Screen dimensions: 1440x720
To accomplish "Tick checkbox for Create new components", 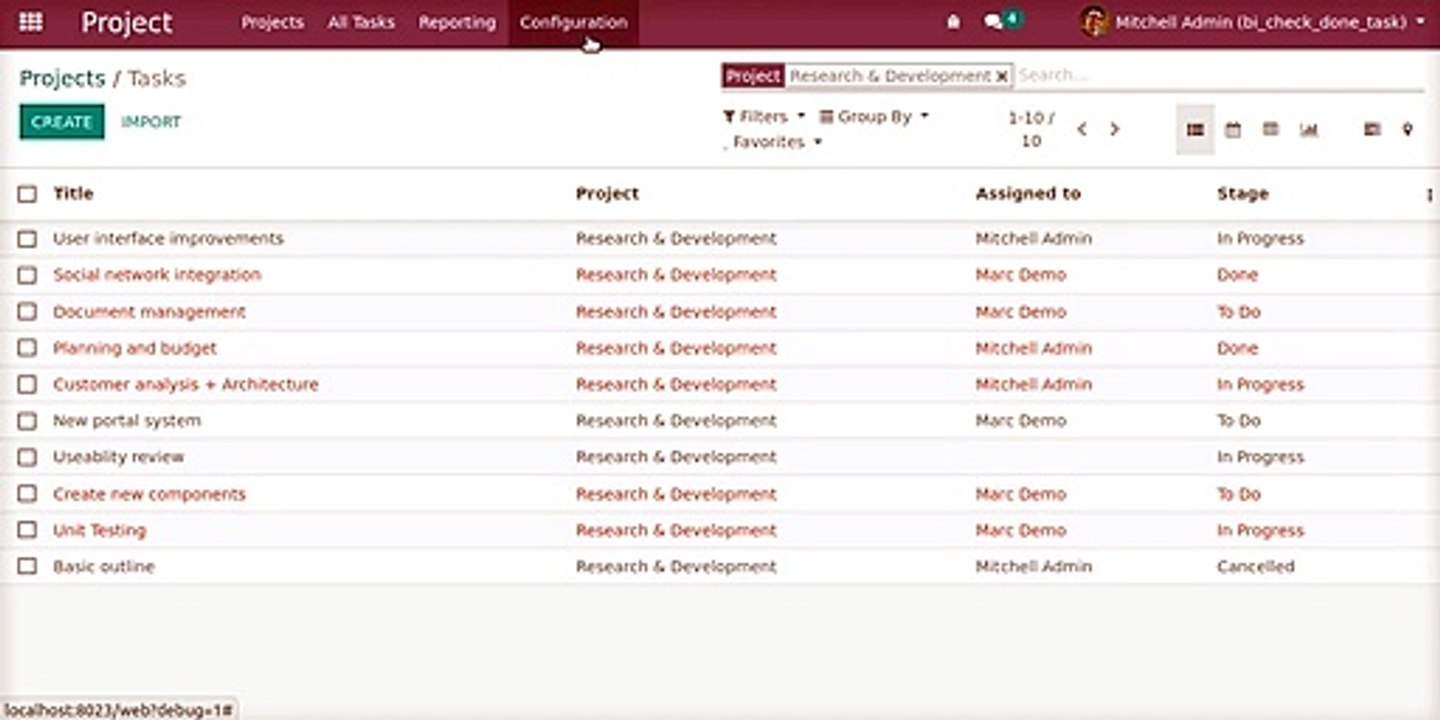I will pos(27,494).
